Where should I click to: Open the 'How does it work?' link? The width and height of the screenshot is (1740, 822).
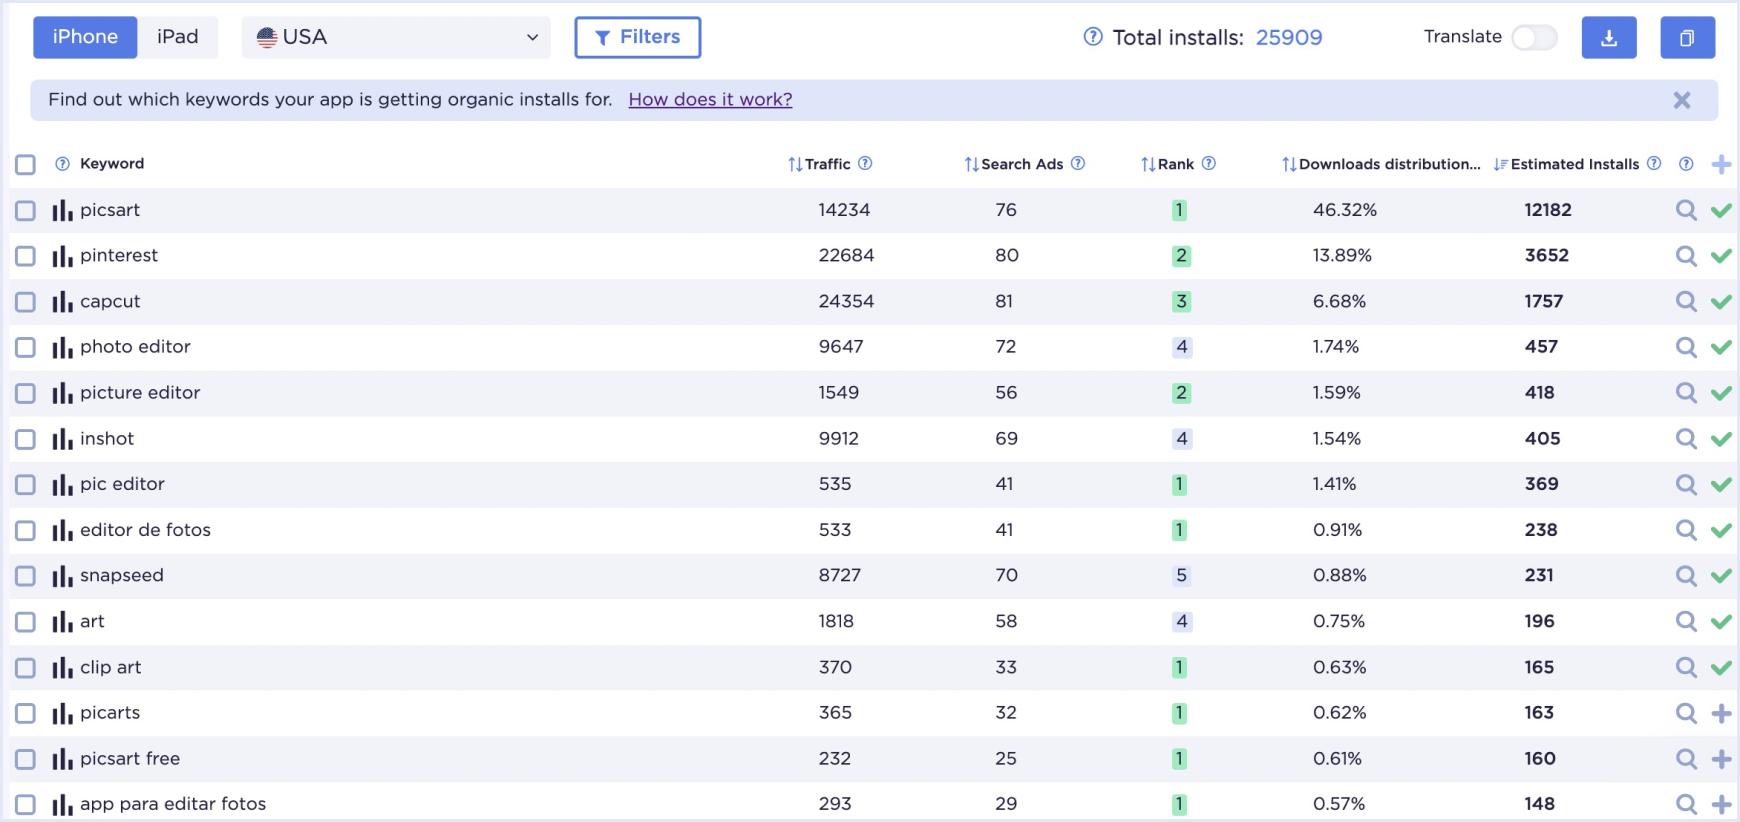click(710, 100)
